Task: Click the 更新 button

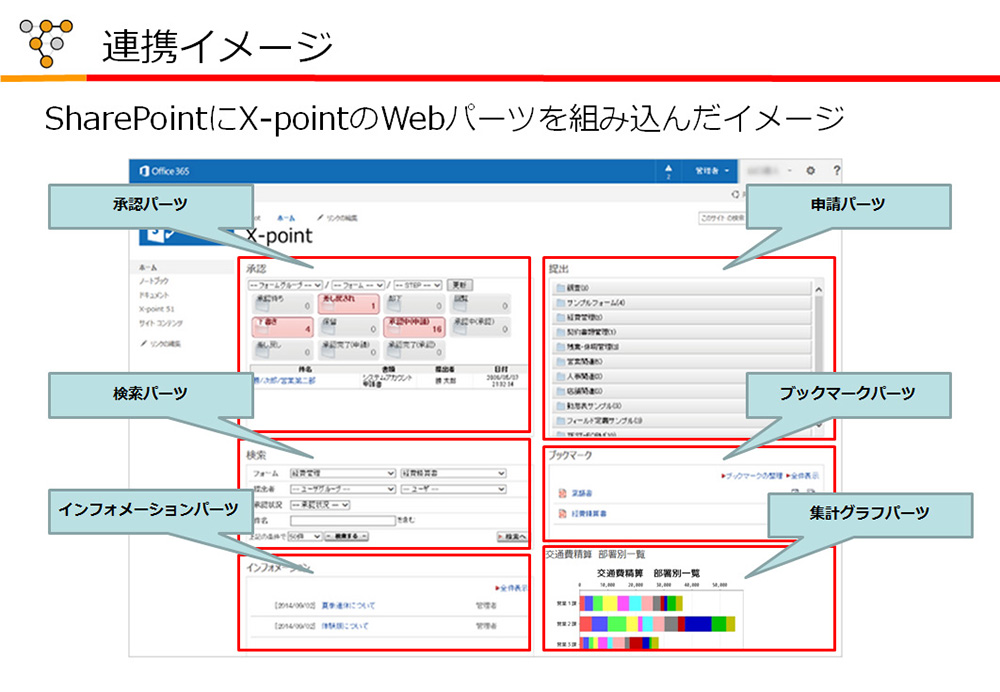Action: pos(459,285)
